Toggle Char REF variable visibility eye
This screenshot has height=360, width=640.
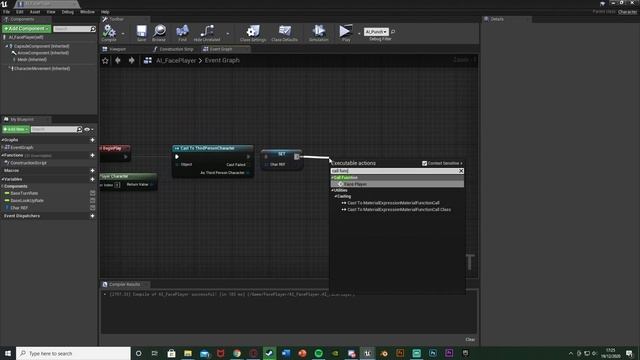[x=93, y=208]
